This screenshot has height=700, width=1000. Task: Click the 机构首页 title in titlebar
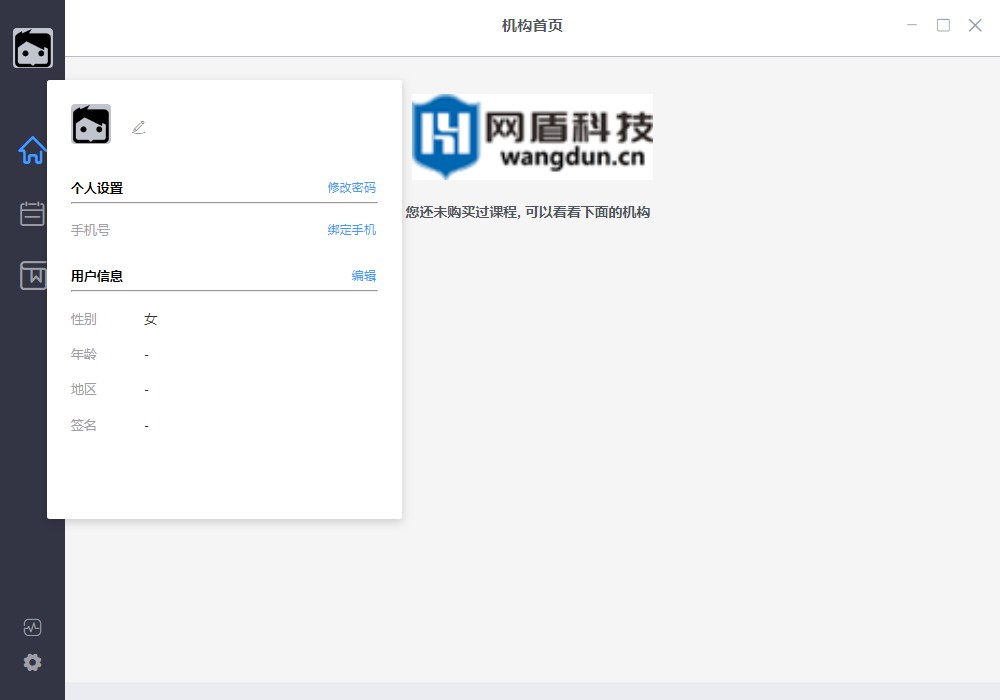click(x=530, y=25)
